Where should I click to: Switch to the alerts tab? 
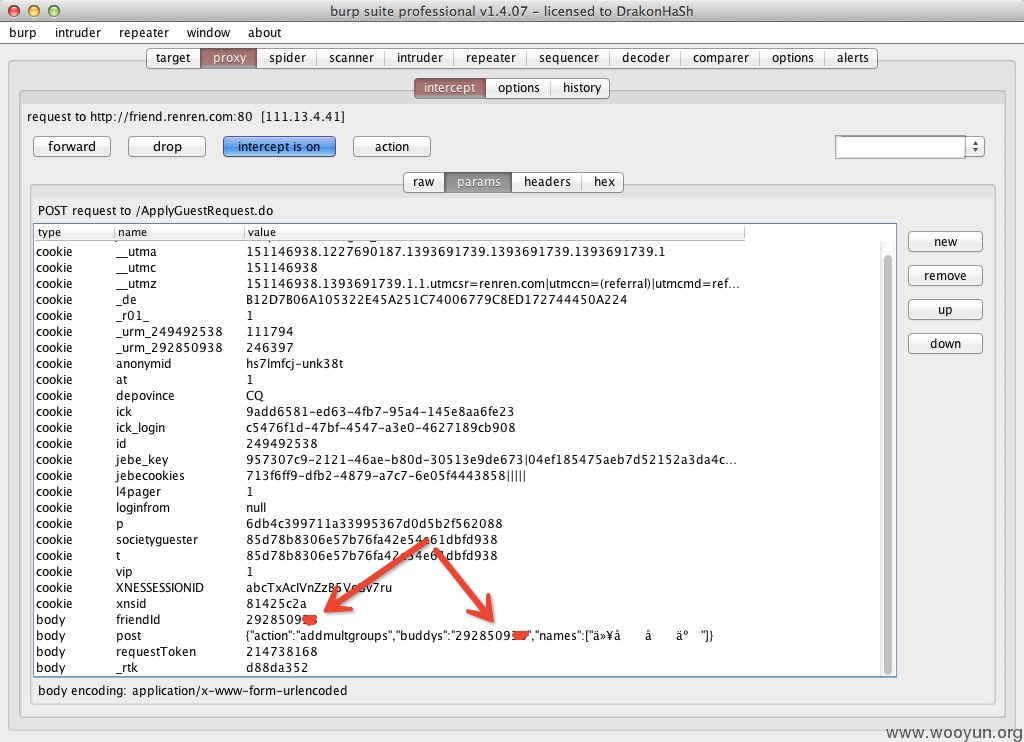(x=852, y=58)
